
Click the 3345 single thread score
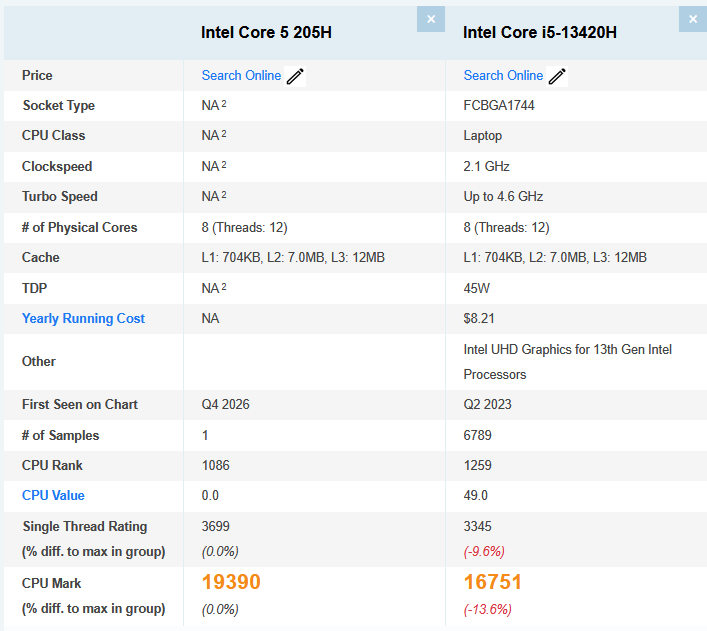pyautogui.click(x=477, y=526)
